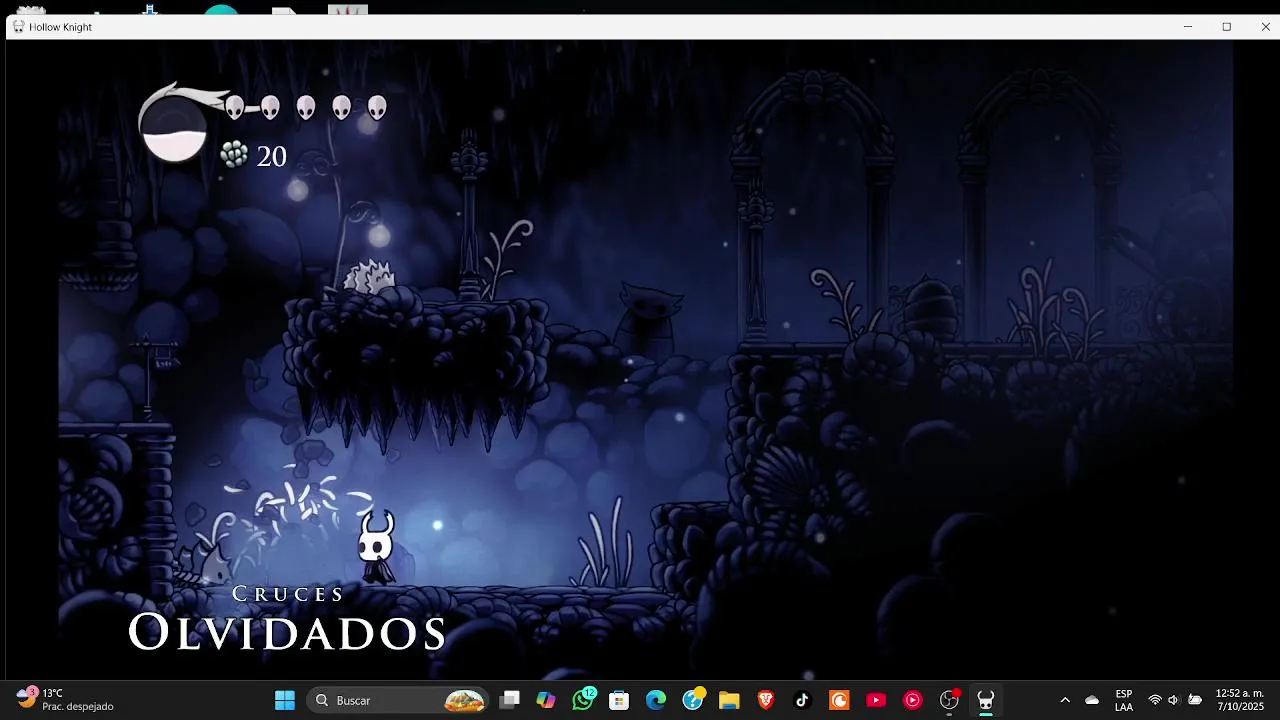Click the Knight player character
This screenshot has width=1280, height=720.
377,546
